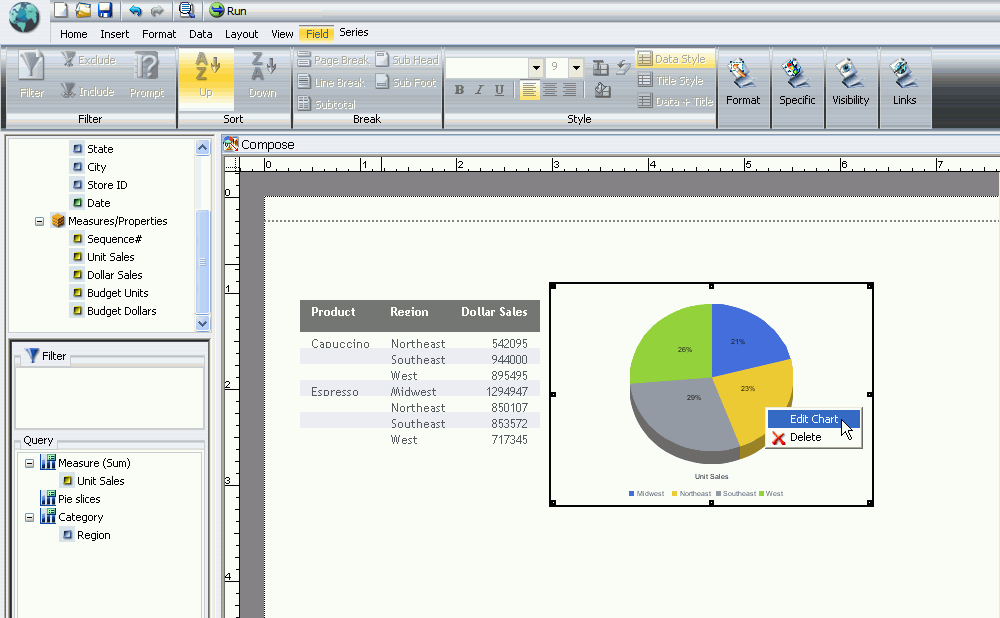Toggle bold formatting
Screen dimensions: 1000x618
pyautogui.click(x=459, y=90)
